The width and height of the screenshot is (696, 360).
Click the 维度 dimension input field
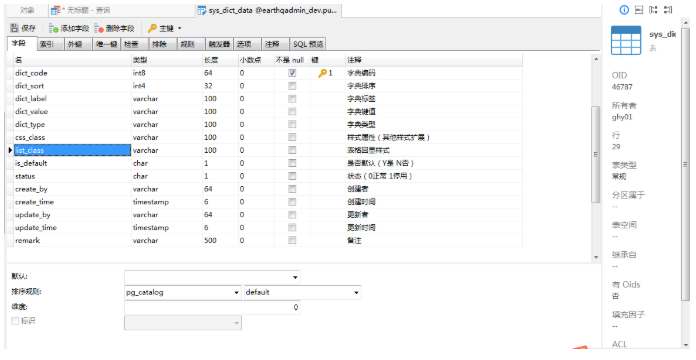[212, 307]
